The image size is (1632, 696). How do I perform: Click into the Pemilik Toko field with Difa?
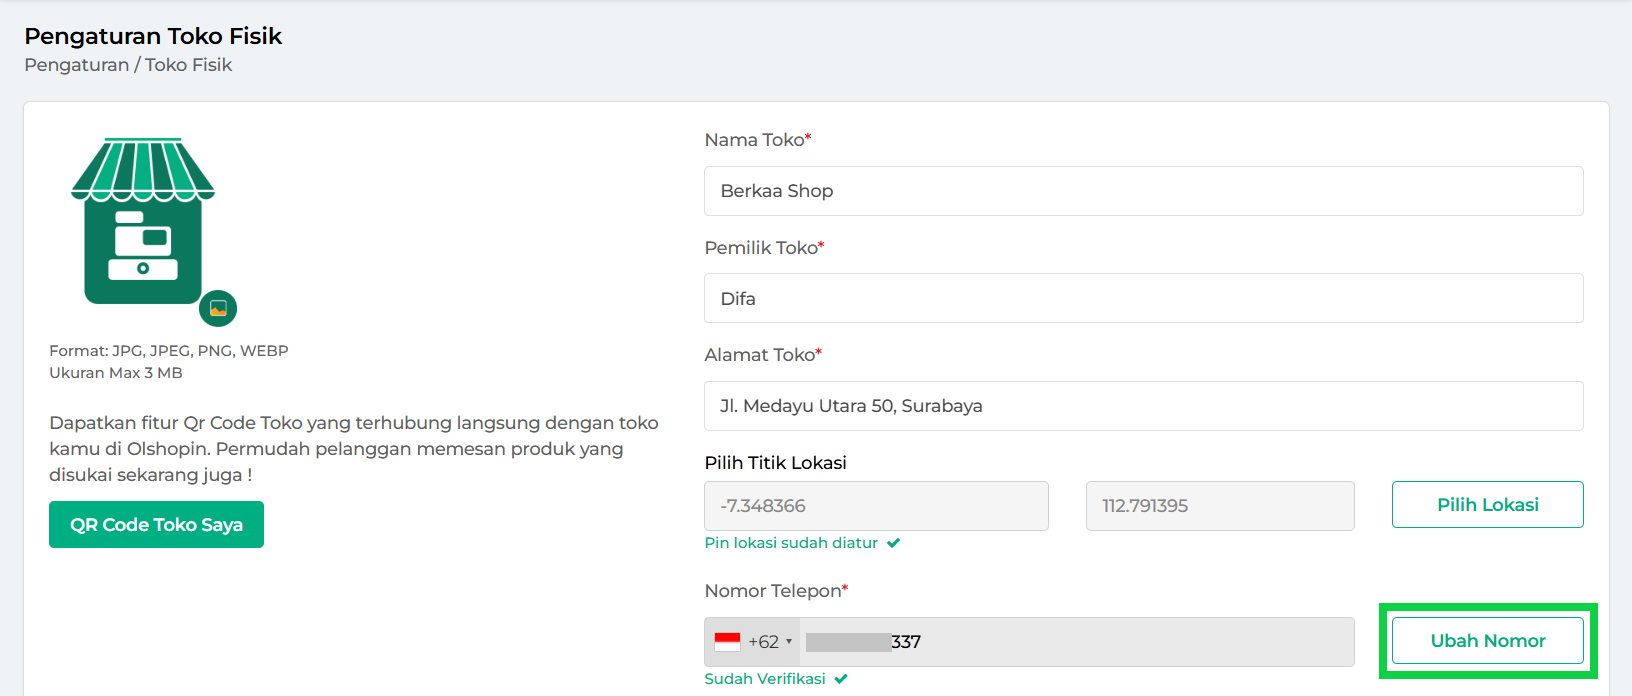[1143, 299]
